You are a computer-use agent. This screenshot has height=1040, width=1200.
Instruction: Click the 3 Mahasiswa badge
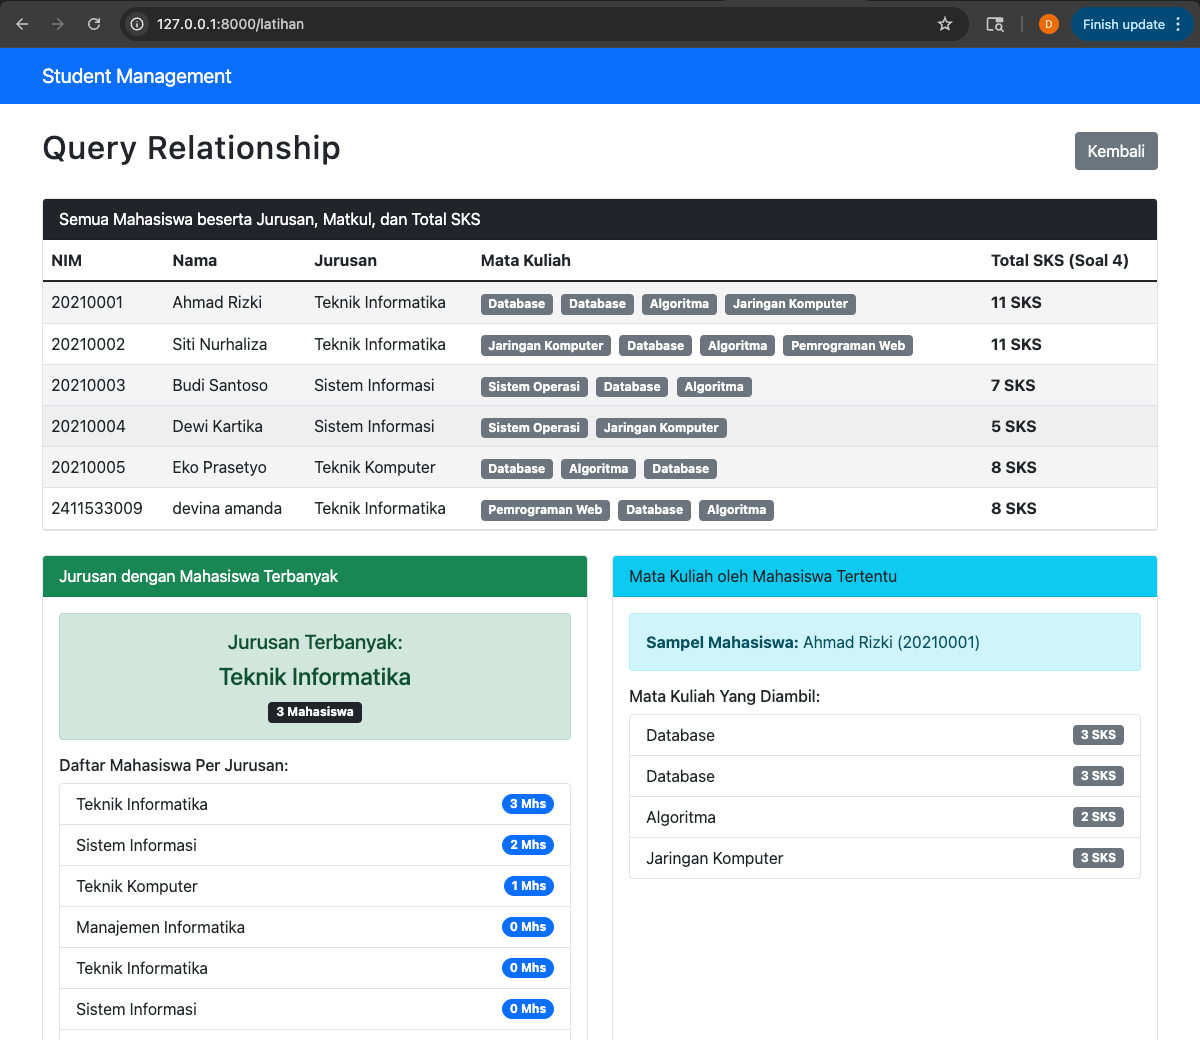pos(315,712)
